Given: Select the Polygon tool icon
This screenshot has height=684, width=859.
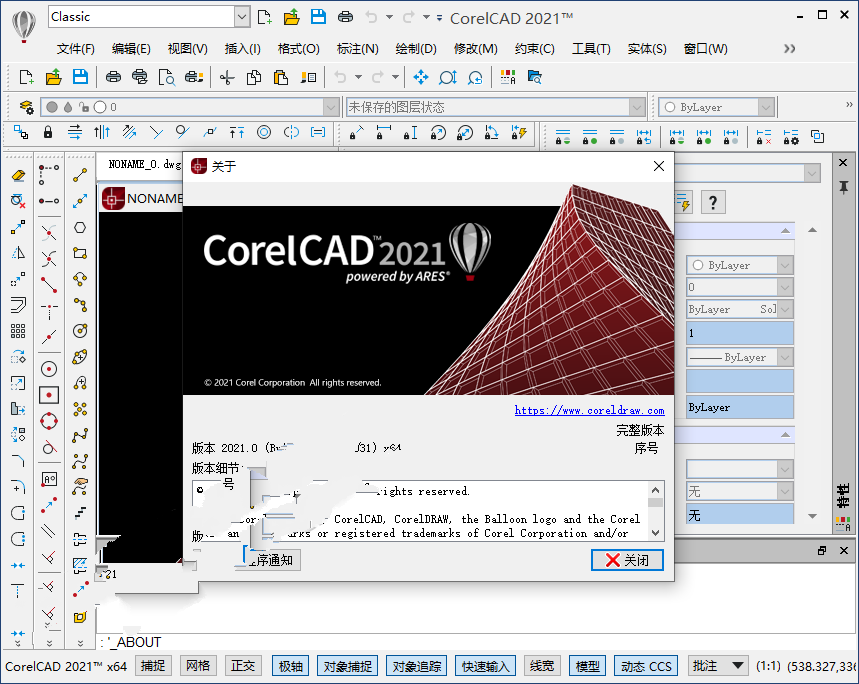Looking at the screenshot, I should point(80,227).
